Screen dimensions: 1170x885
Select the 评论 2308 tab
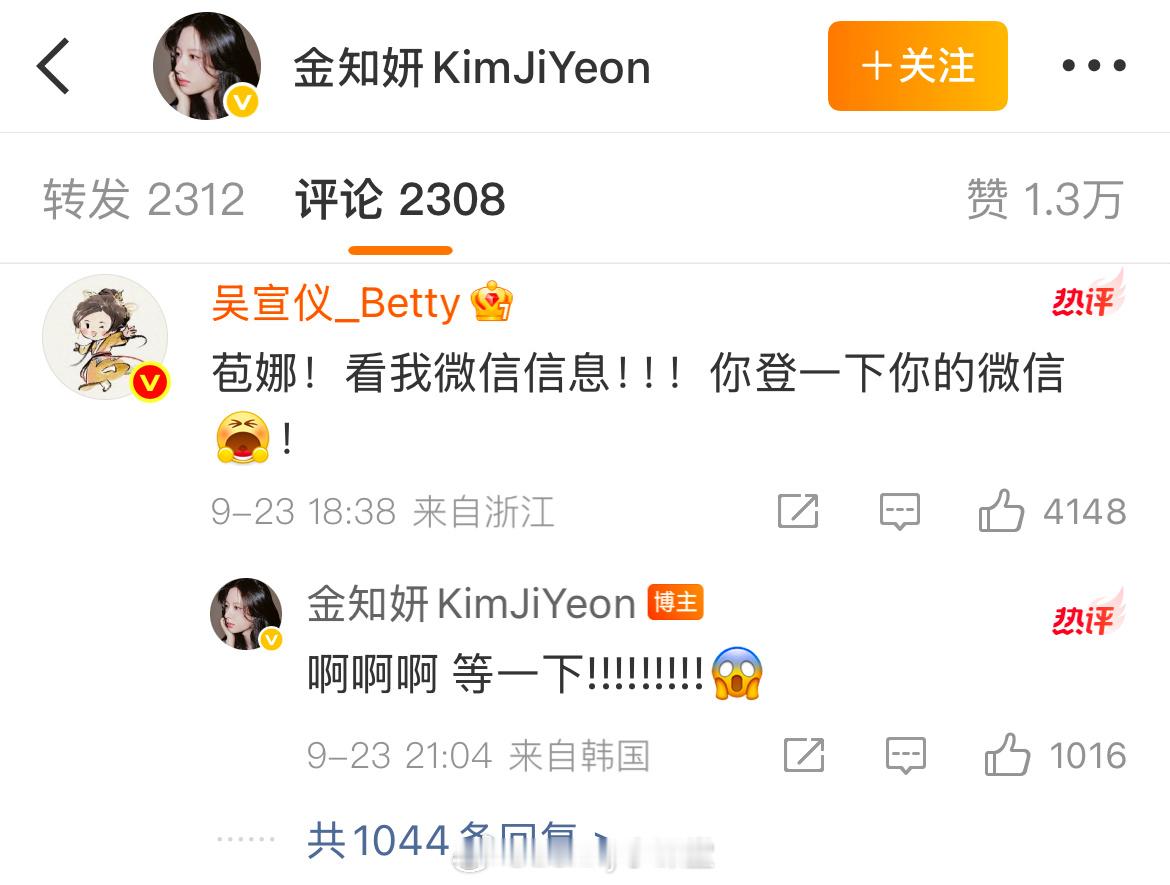pyautogui.click(x=401, y=199)
